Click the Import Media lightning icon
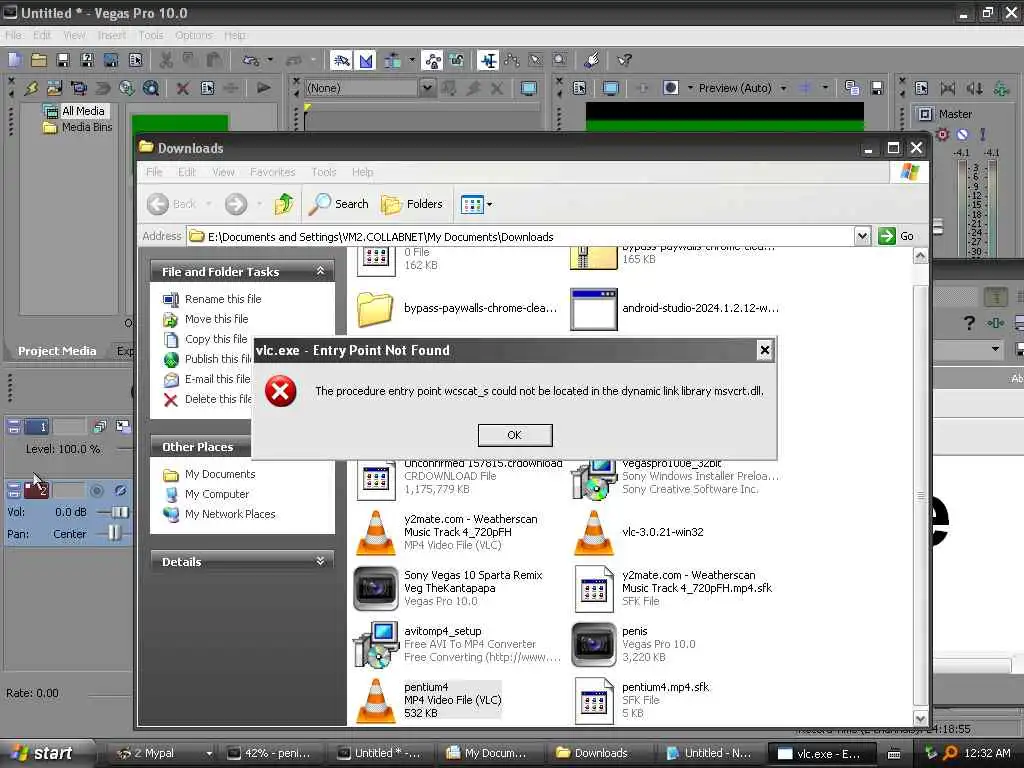This screenshot has width=1024, height=768. (x=31, y=88)
